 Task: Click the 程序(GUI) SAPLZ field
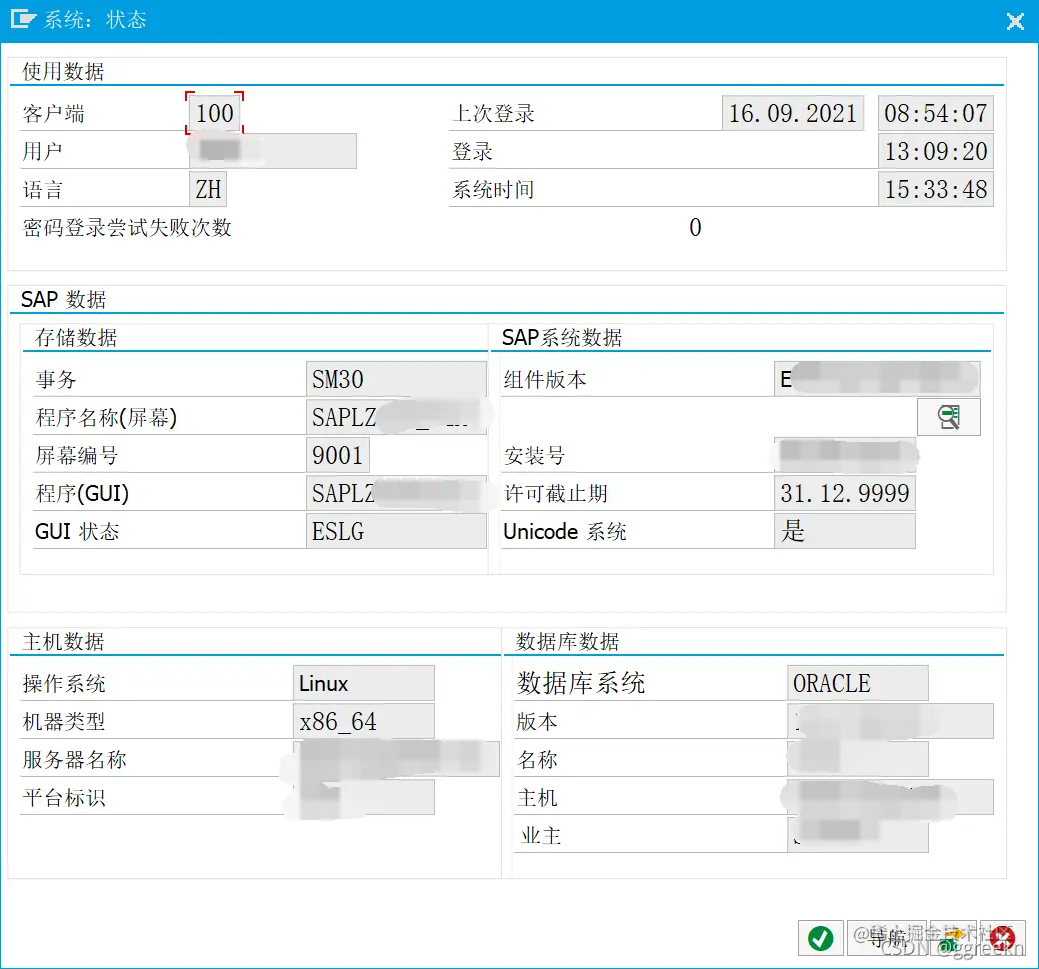point(396,493)
